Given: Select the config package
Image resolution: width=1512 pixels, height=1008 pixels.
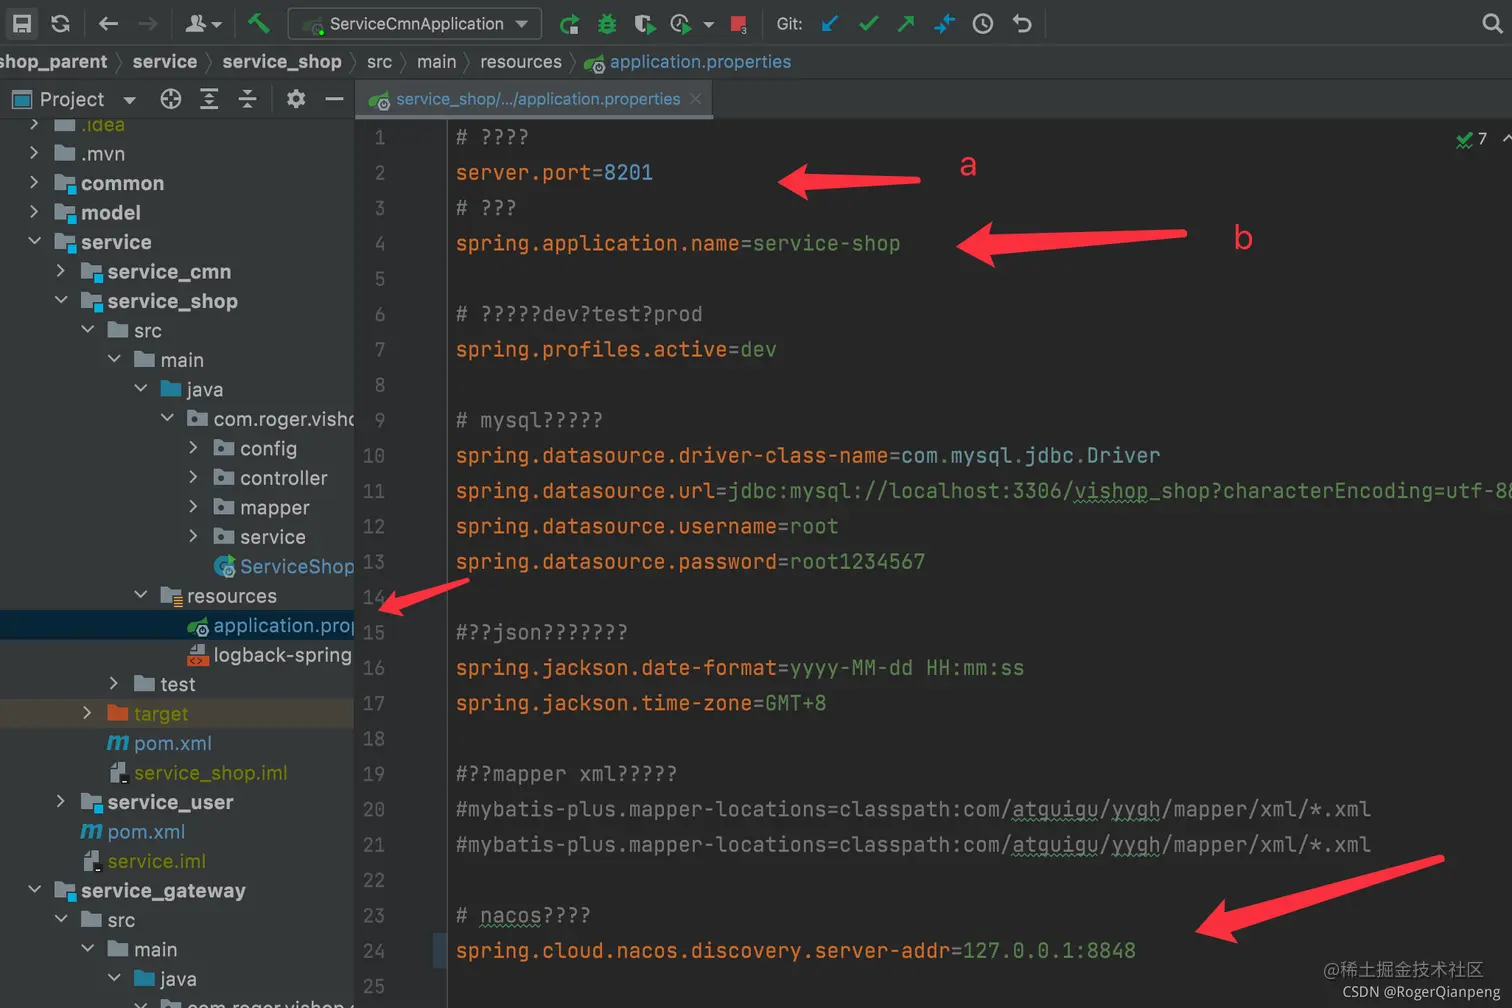Looking at the screenshot, I should 267,448.
